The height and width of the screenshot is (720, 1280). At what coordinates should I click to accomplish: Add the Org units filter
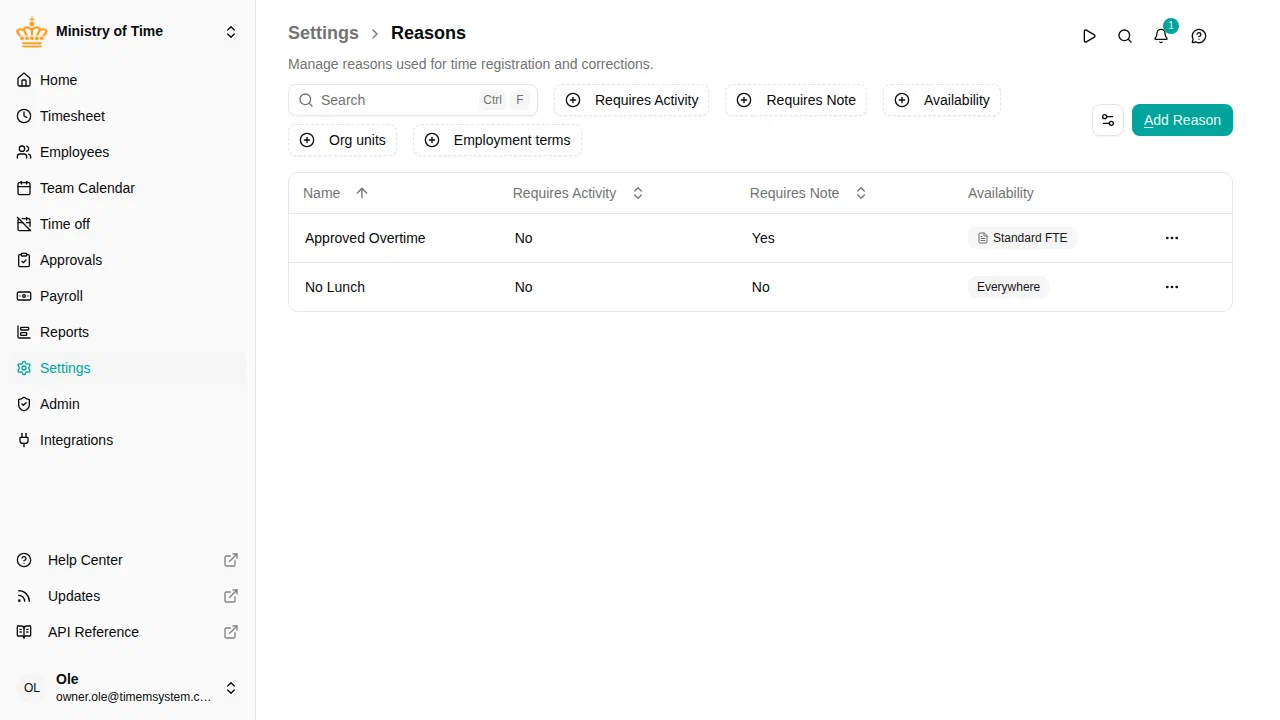[343, 140]
